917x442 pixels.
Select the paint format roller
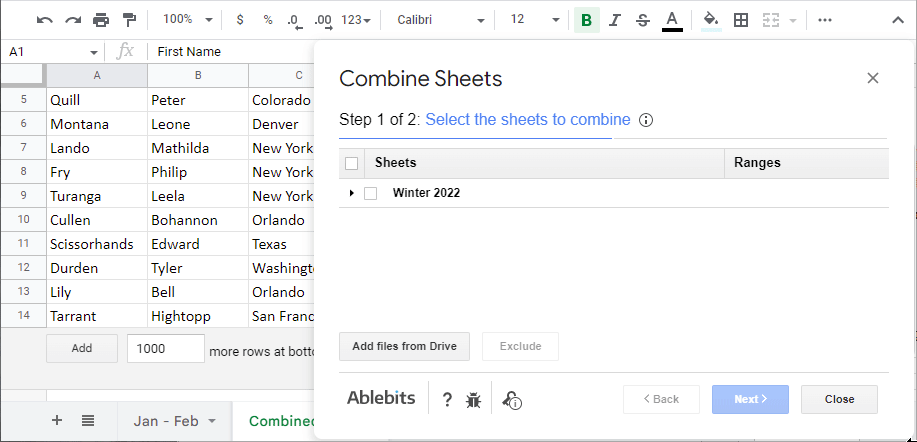pyautogui.click(x=129, y=20)
